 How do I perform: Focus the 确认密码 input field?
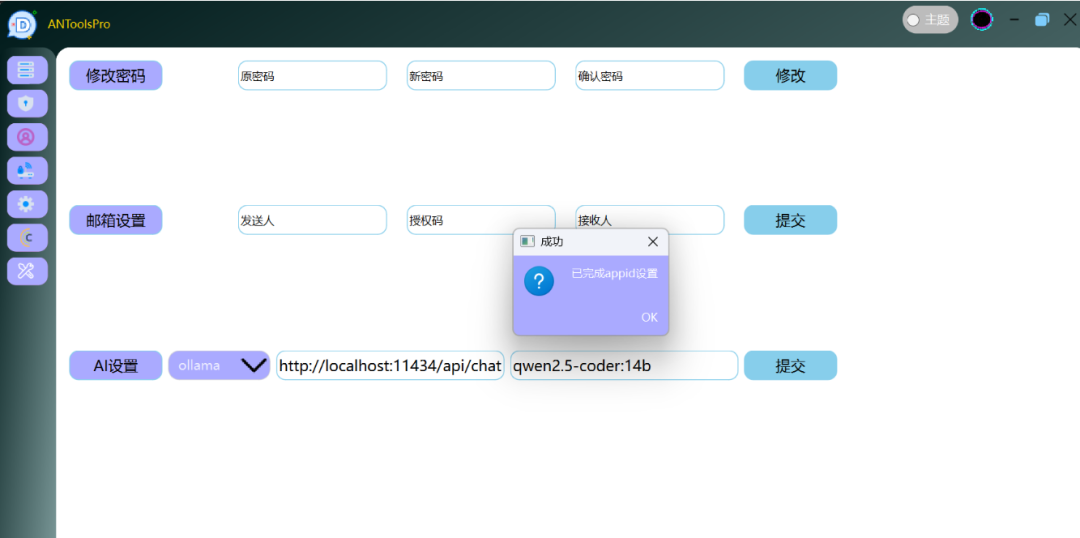click(650, 76)
